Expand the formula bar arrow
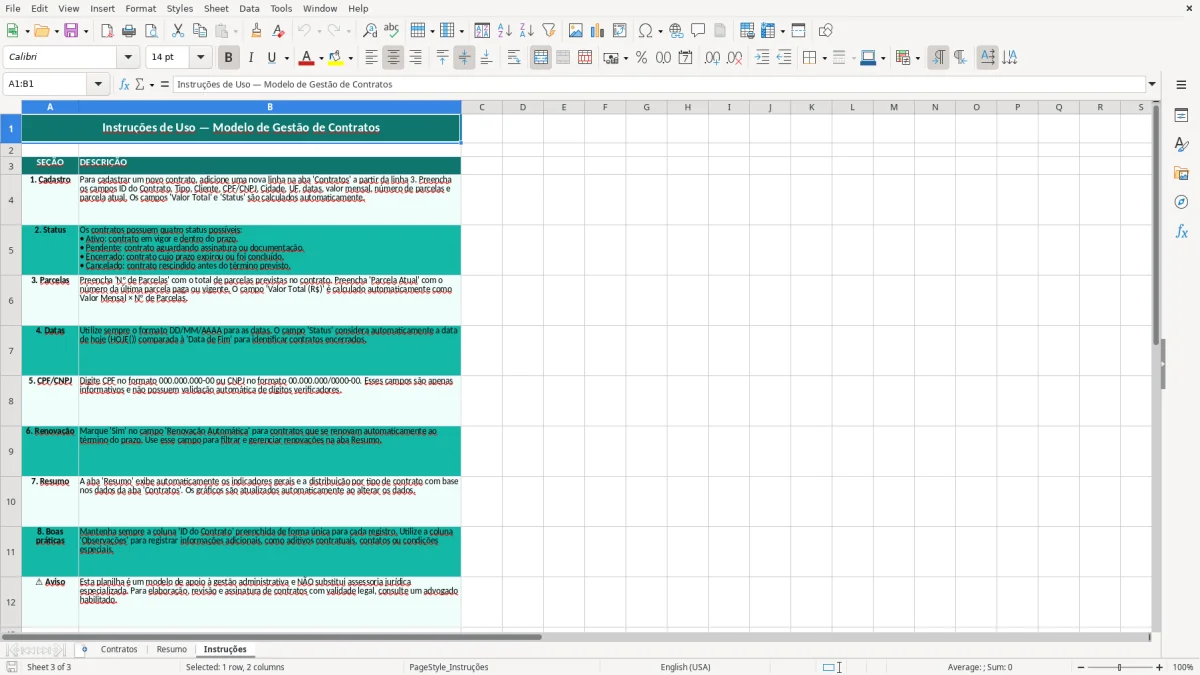Screen dimensions: 1200x675 1152,84
